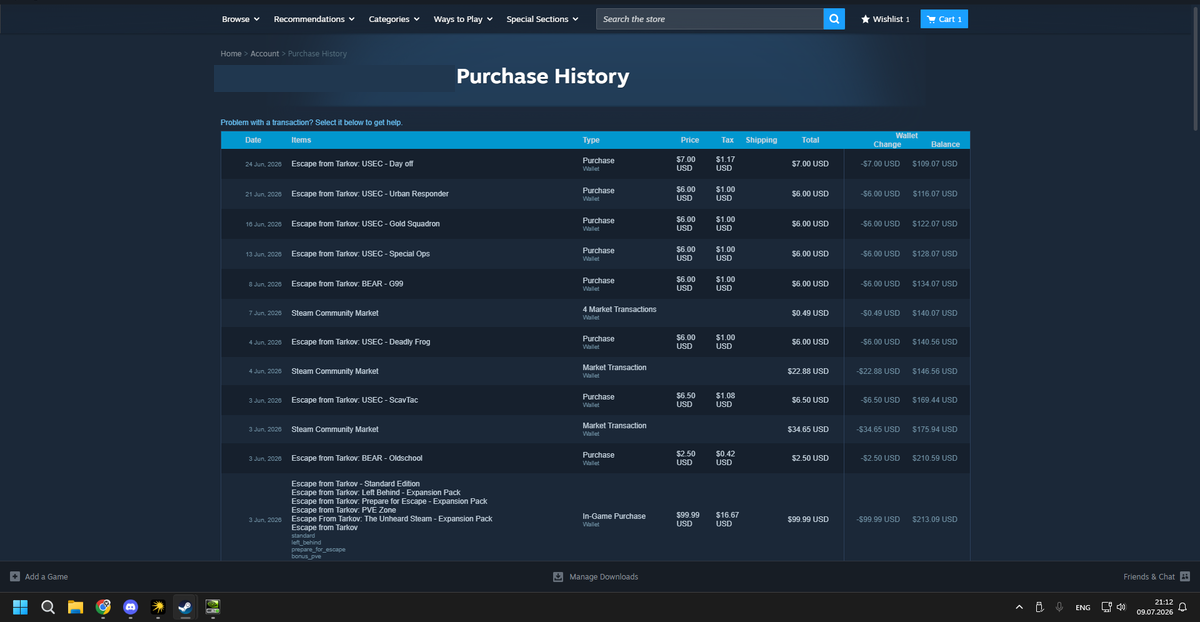Click the '4 Market Transactions' type cell
This screenshot has width=1200, height=622.
coord(619,313)
